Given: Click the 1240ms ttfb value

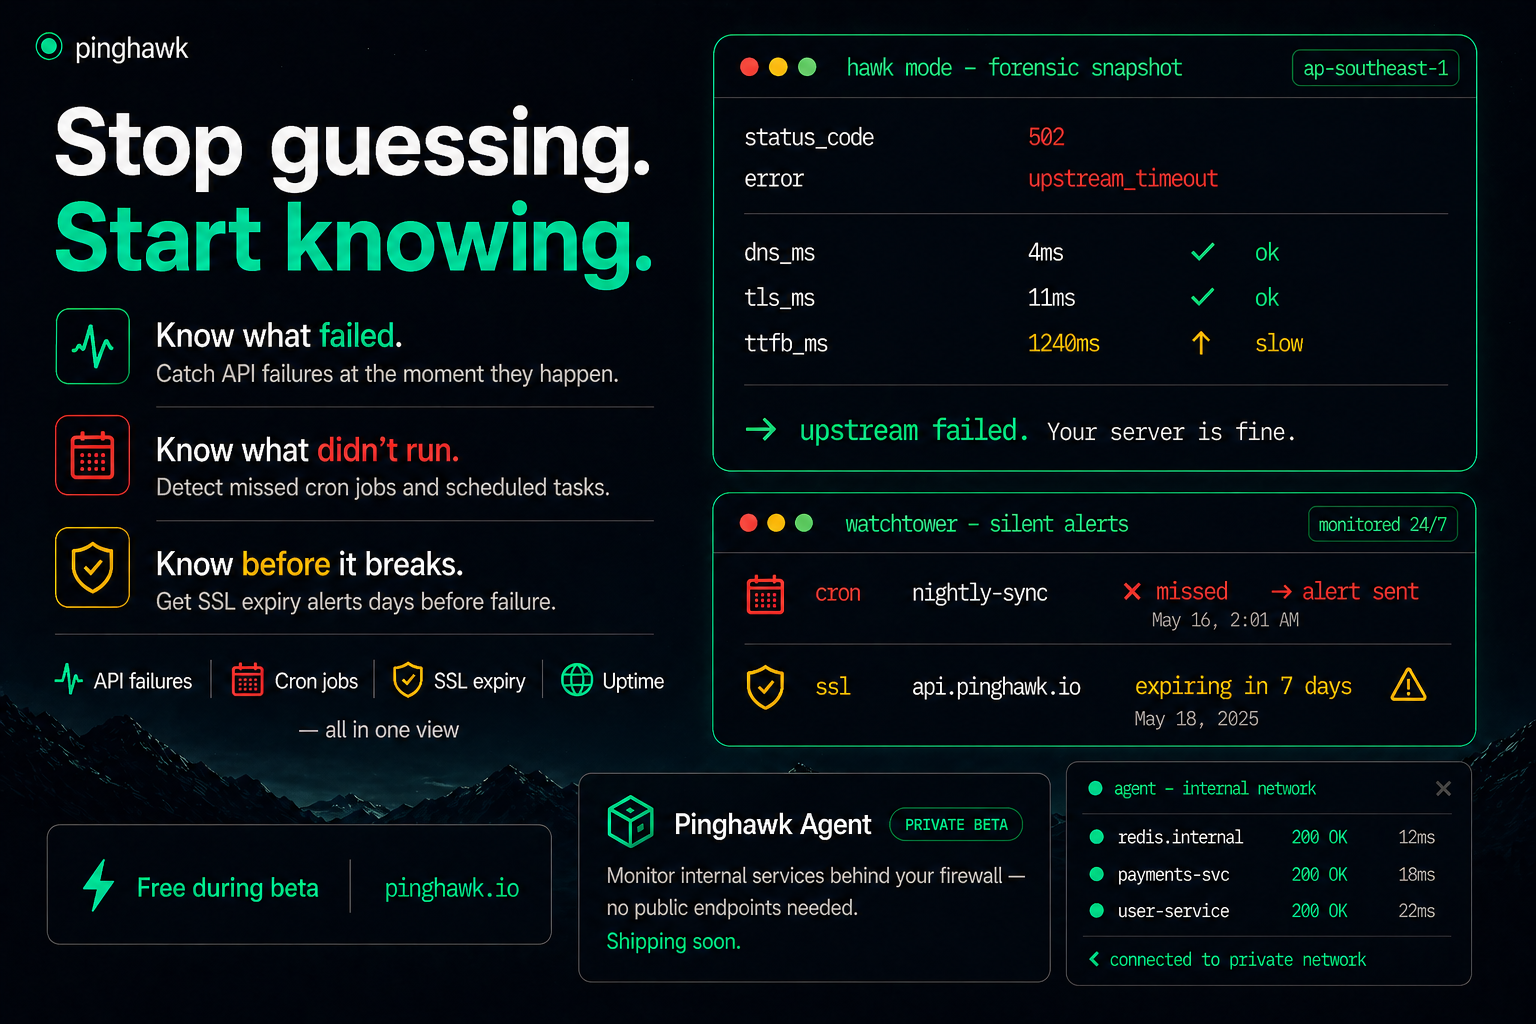Looking at the screenshot, I should [x=1064, y=343].
